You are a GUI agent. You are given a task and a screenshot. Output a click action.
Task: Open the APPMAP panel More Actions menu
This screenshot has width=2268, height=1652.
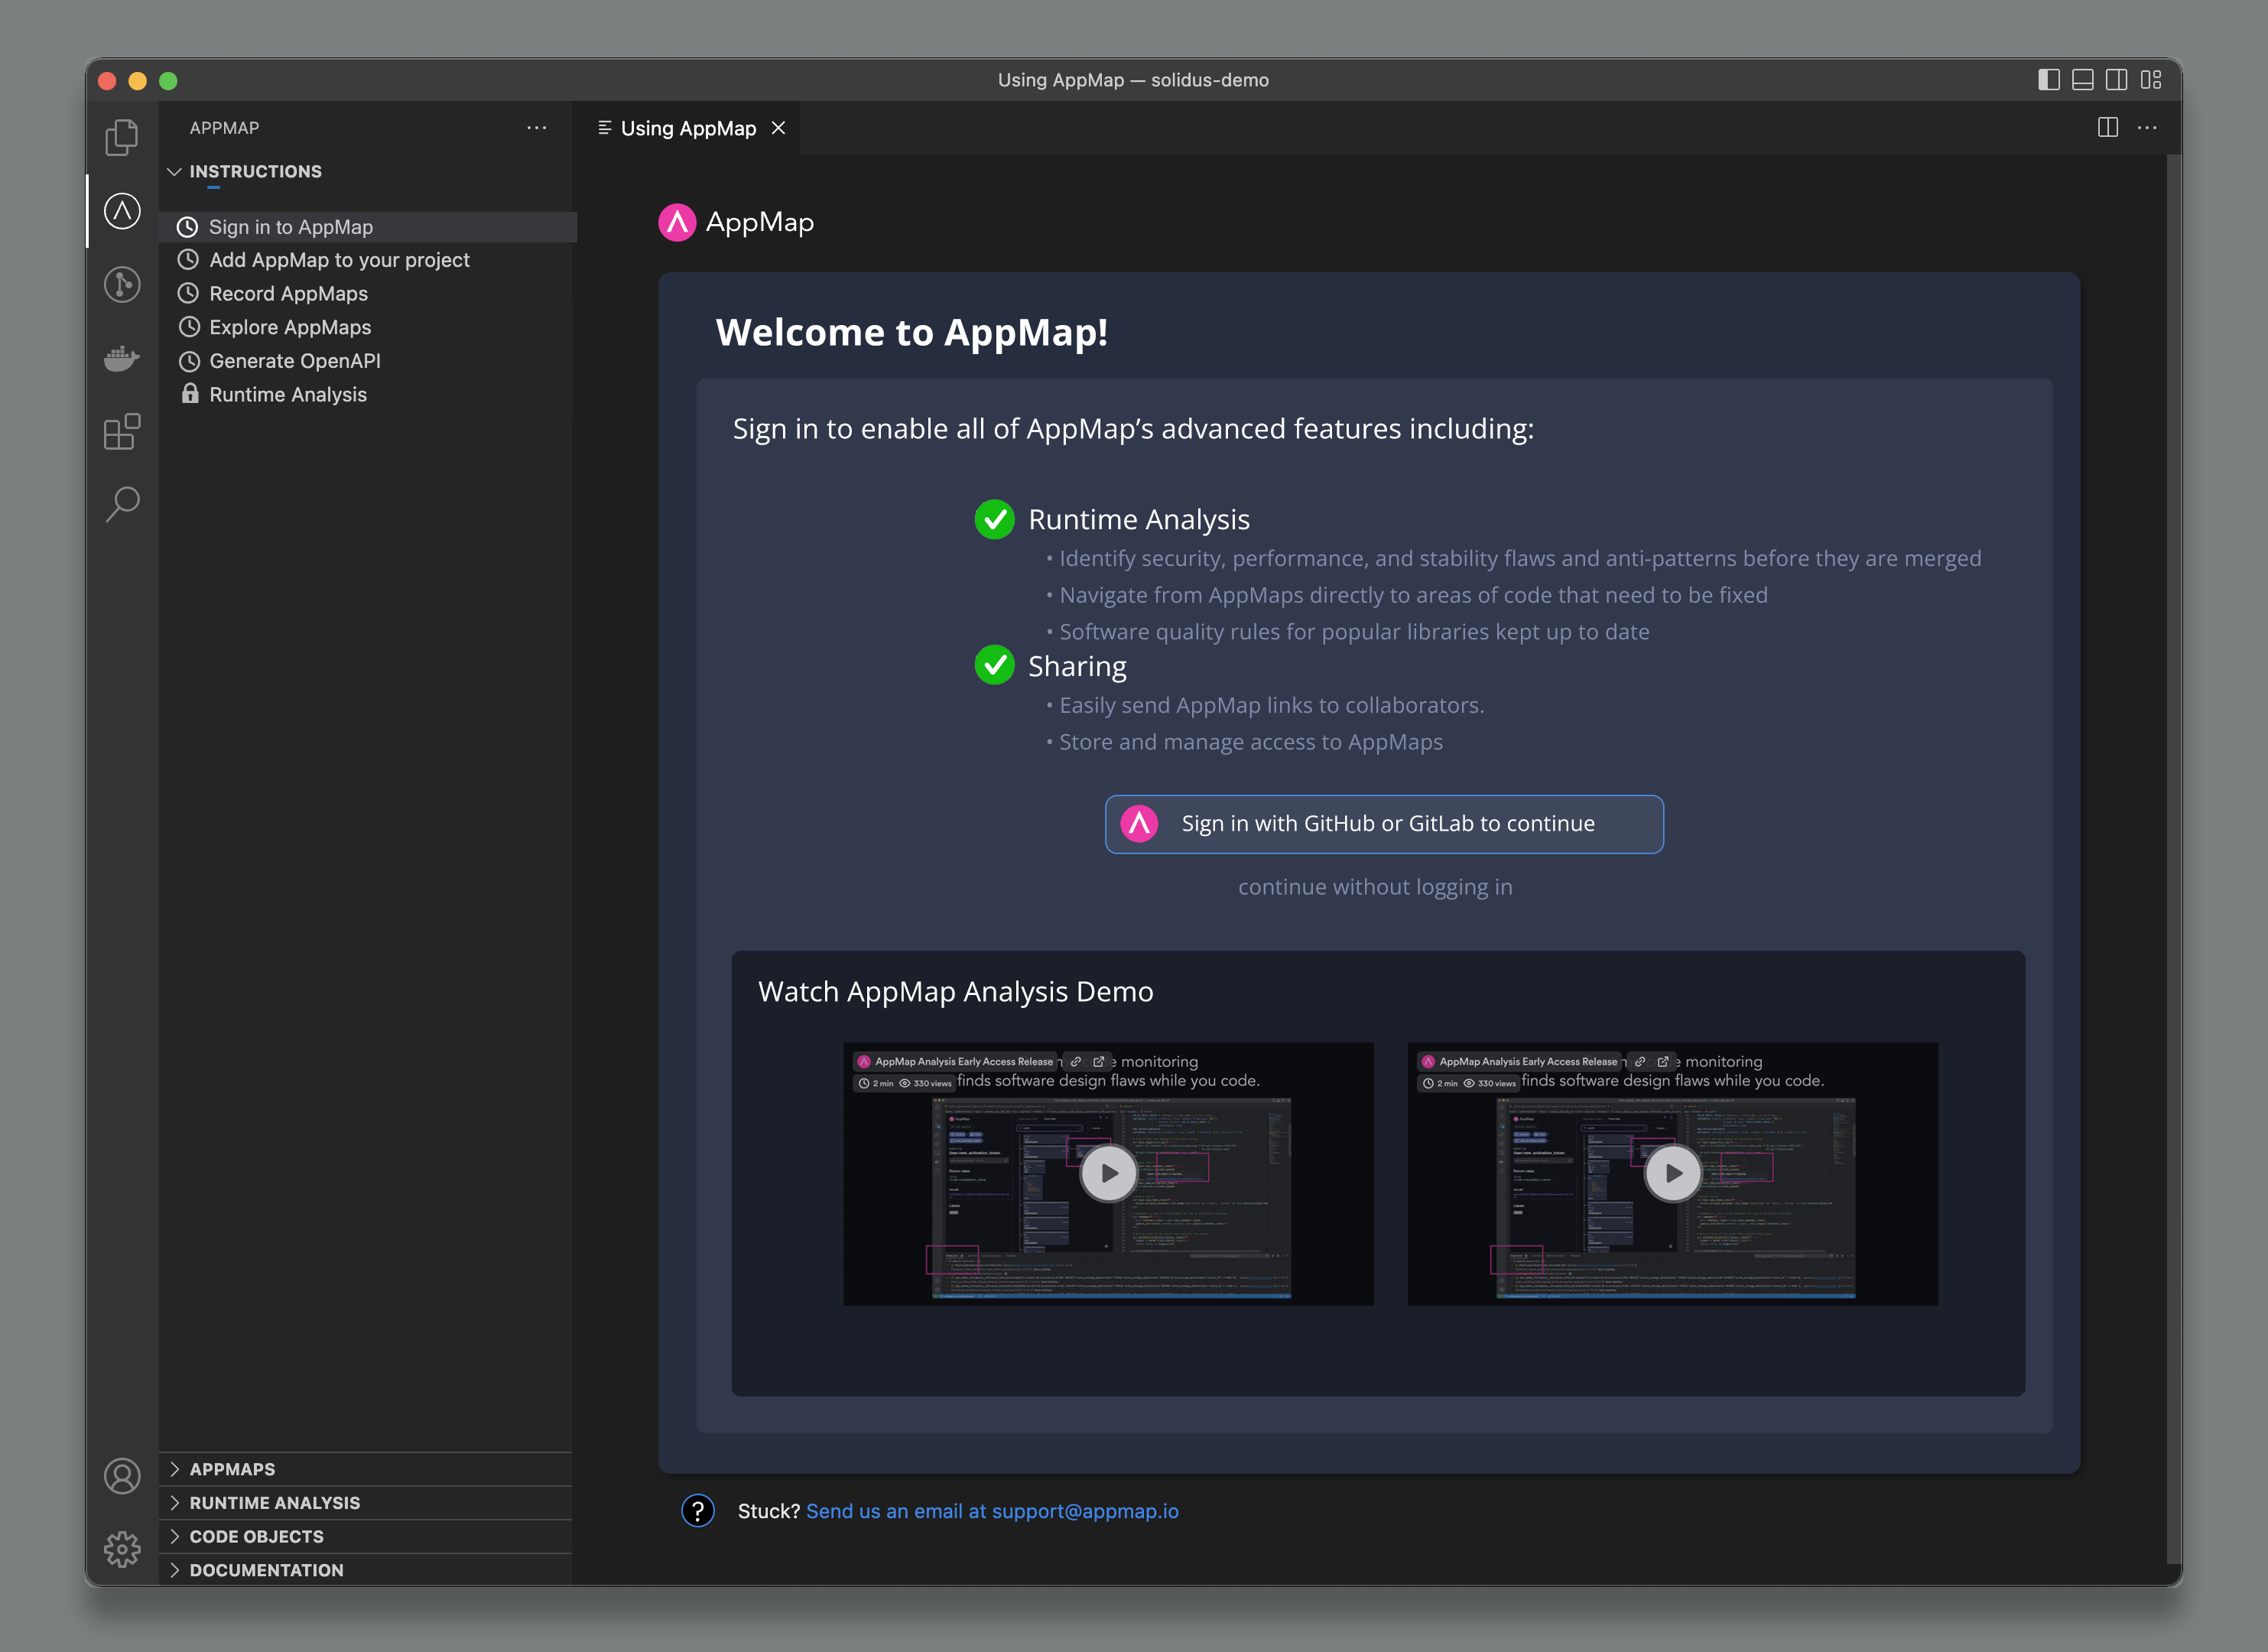click(537, 127)
